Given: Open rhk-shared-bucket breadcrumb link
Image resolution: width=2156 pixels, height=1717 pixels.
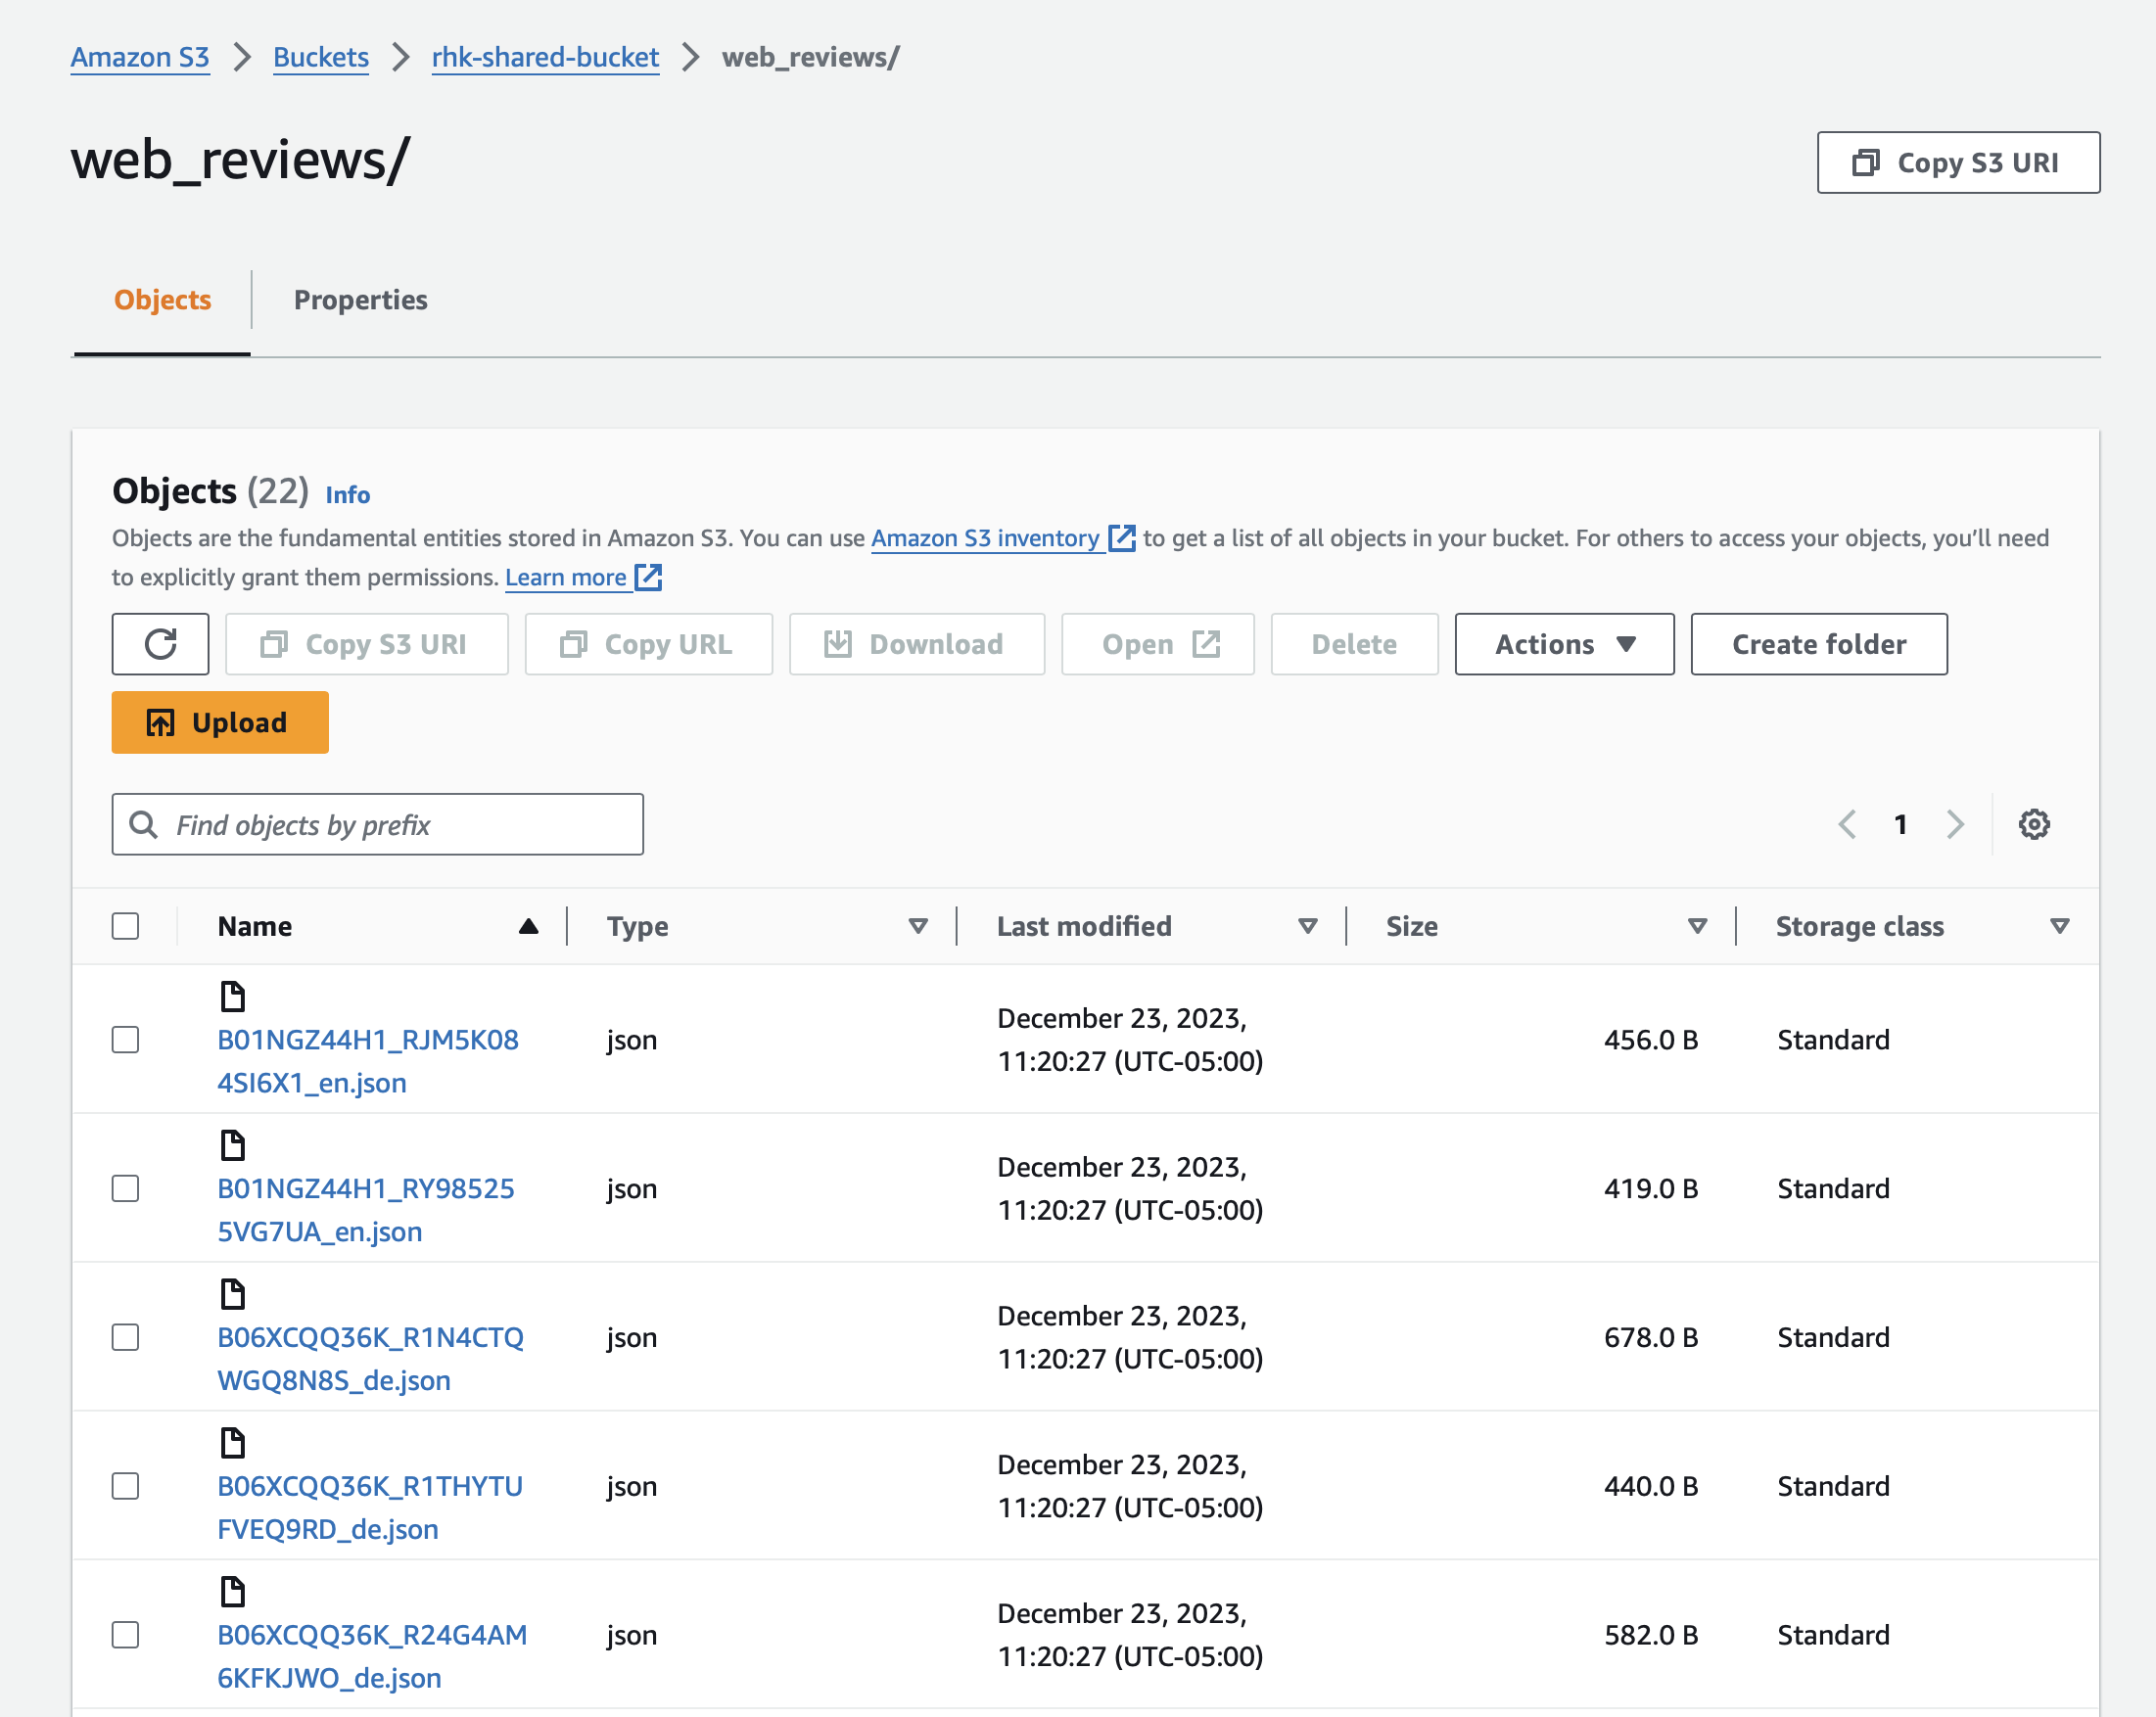Looking at the screenshot, I should (x=545, y=57).
